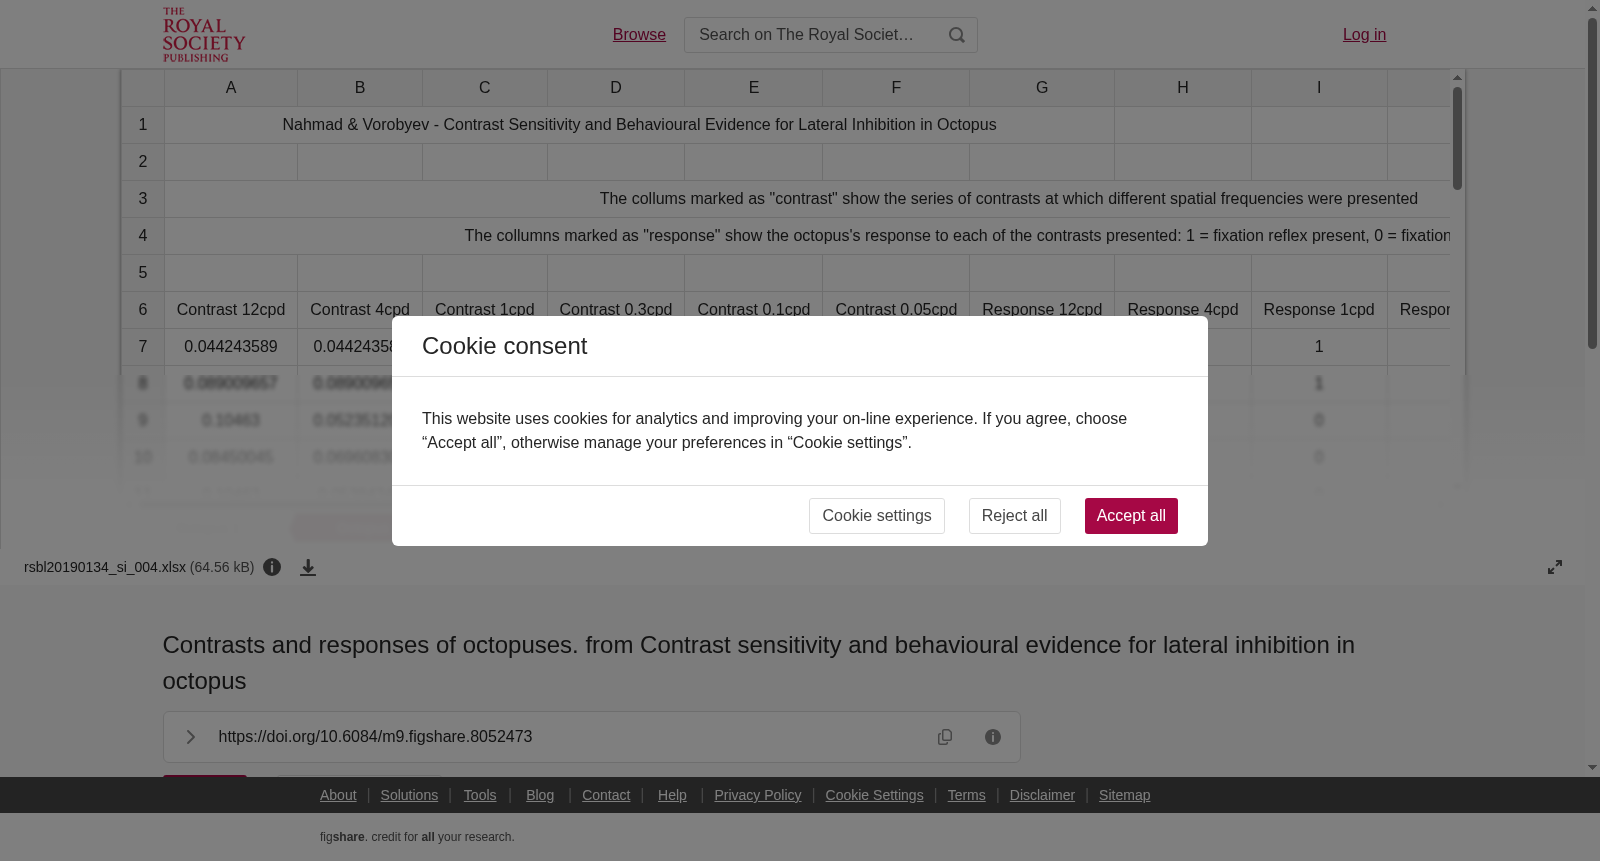
Task: Open Cookie settings in consent dialog
Action: pos(877,516)
